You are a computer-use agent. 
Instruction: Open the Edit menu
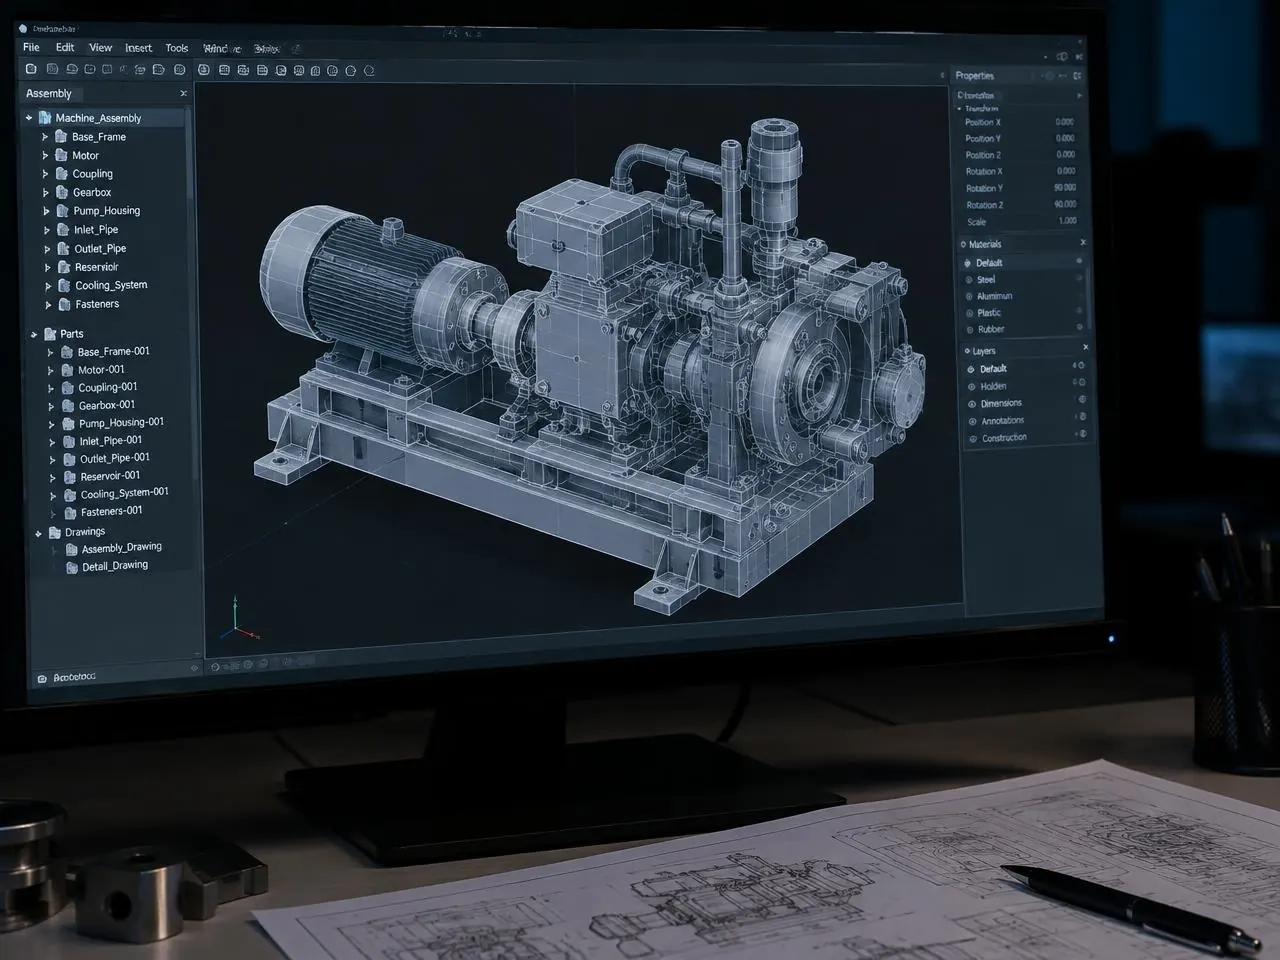click(x=65, y=47)
